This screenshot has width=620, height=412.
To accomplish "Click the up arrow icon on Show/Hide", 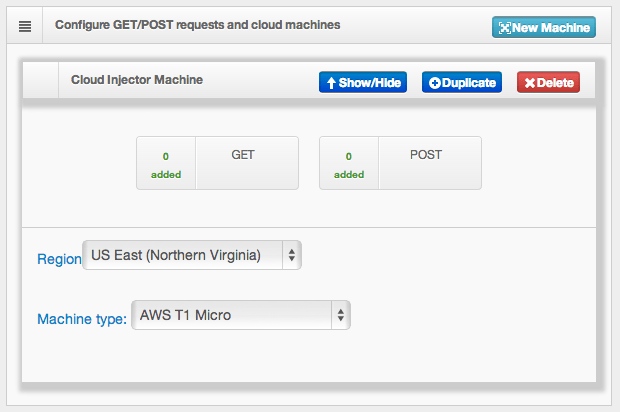I will pyautogui.click(x=331, y=83).
